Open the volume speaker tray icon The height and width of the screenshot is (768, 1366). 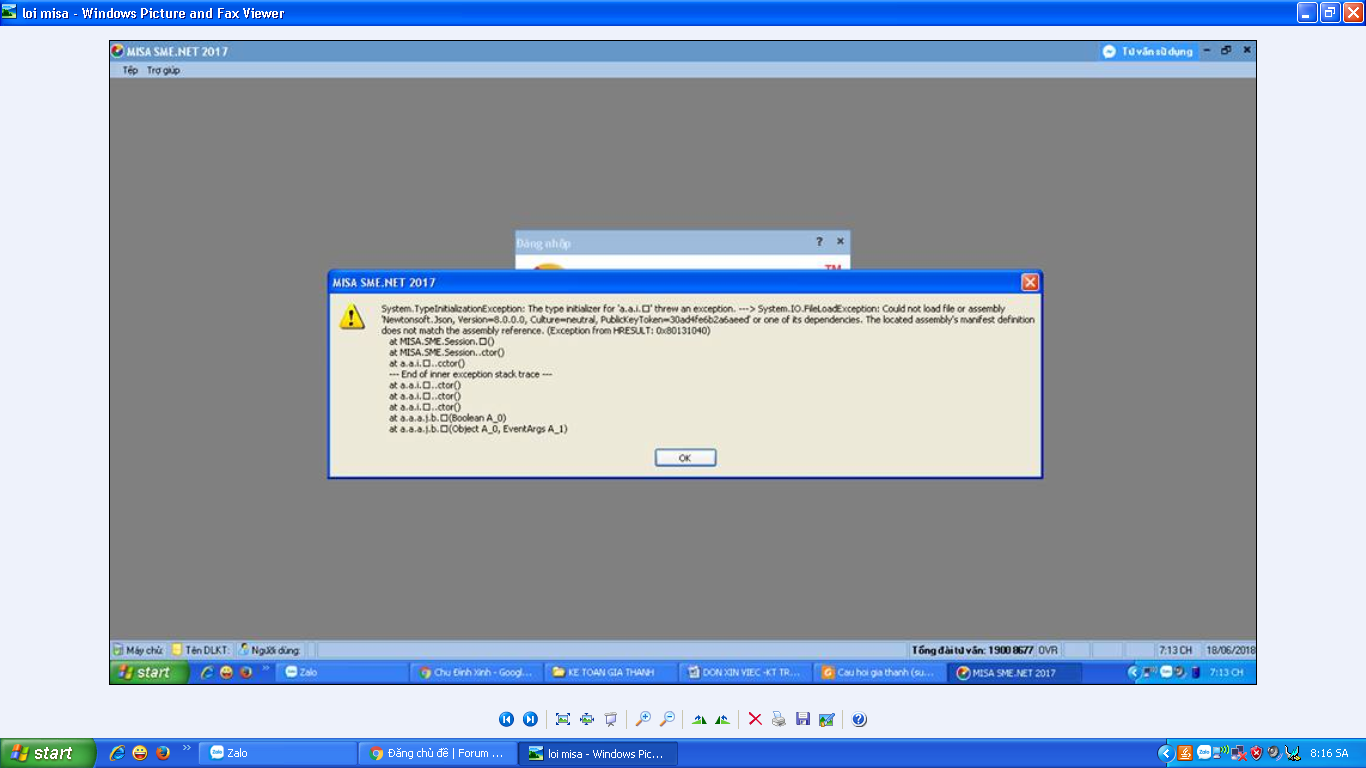1273,753
